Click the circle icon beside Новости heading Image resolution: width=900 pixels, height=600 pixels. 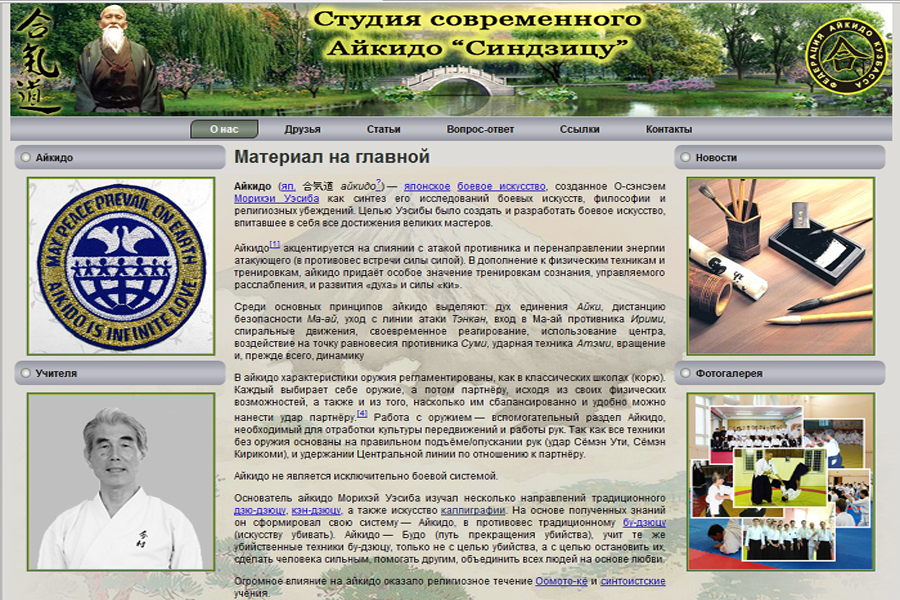(x=686, y=155)
